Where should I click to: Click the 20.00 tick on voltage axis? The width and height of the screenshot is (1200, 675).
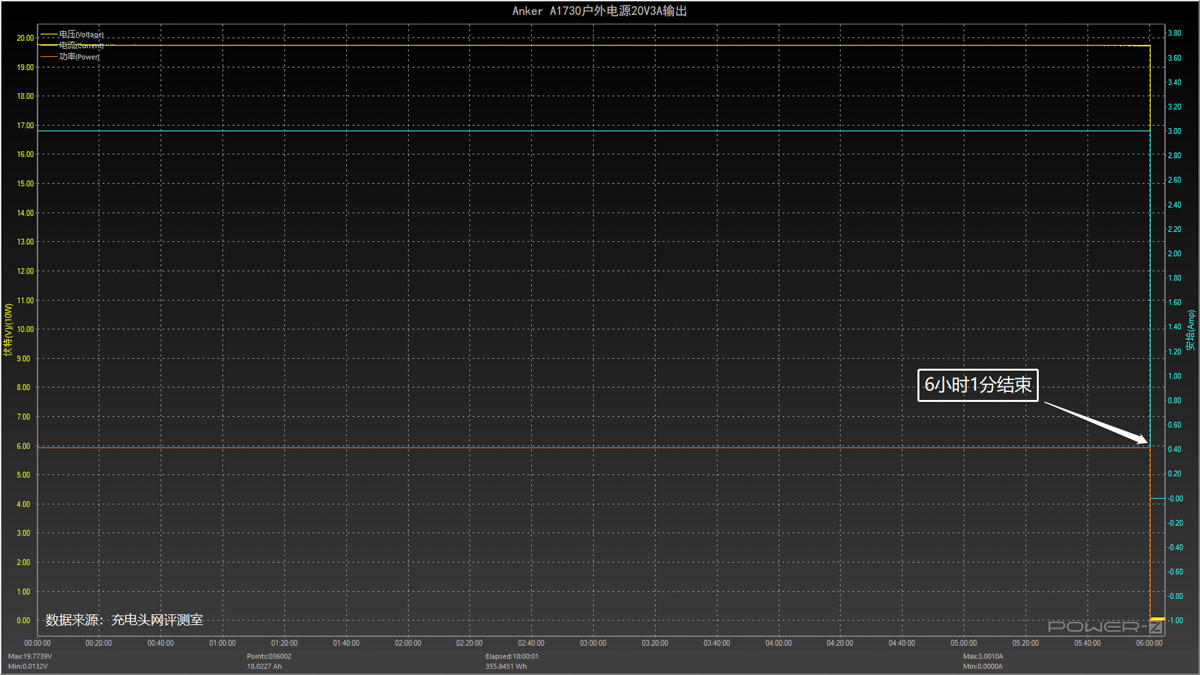point(25,38)
